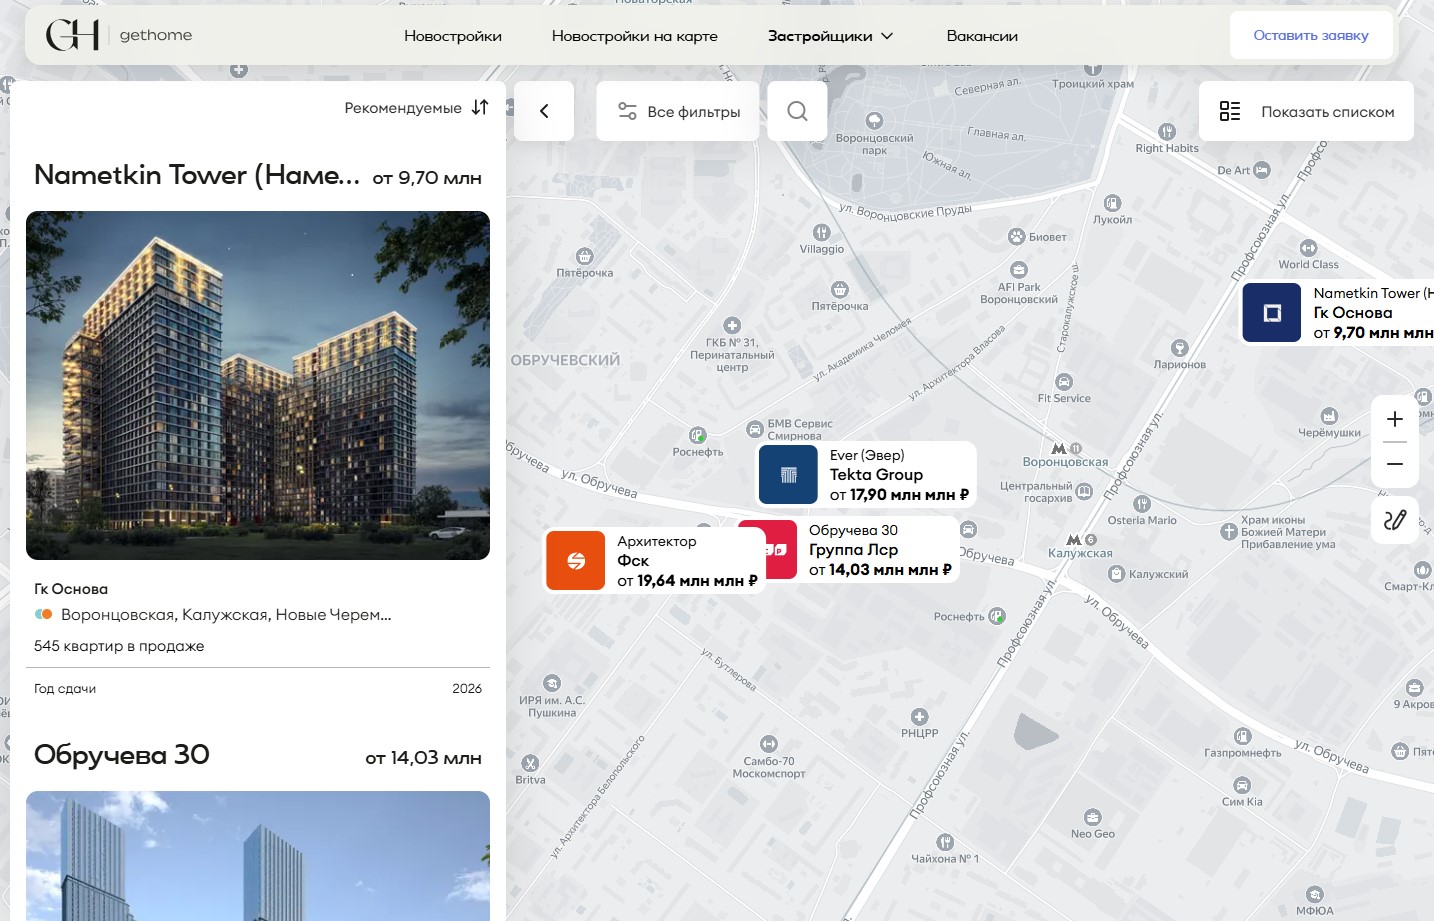The width and height of the screenshot is (1434, 921).
Task: Expand the Застройщики dropdown
Action: coord(830,36)
